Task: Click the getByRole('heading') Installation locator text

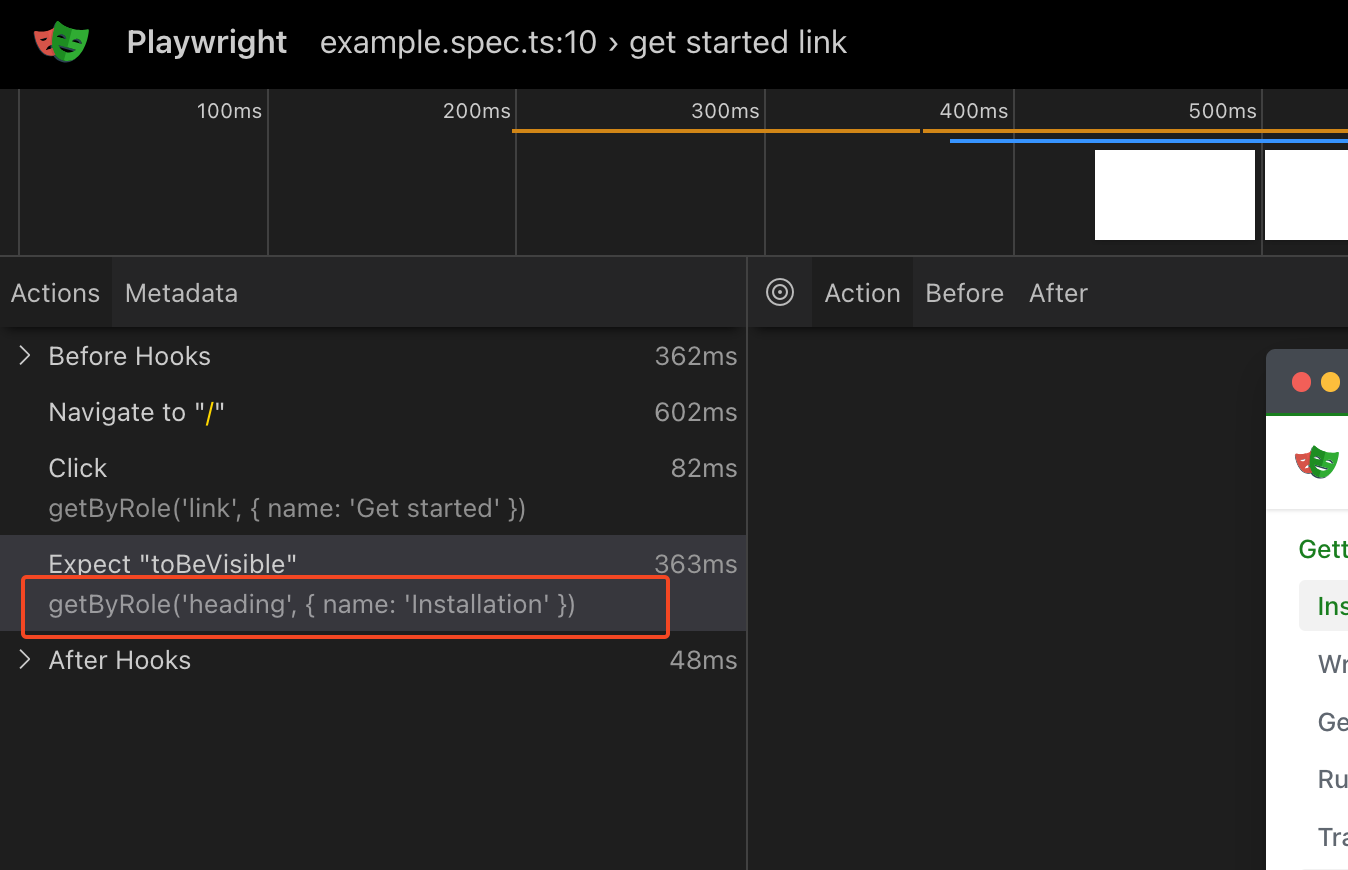Action: (x=312, y=604)
